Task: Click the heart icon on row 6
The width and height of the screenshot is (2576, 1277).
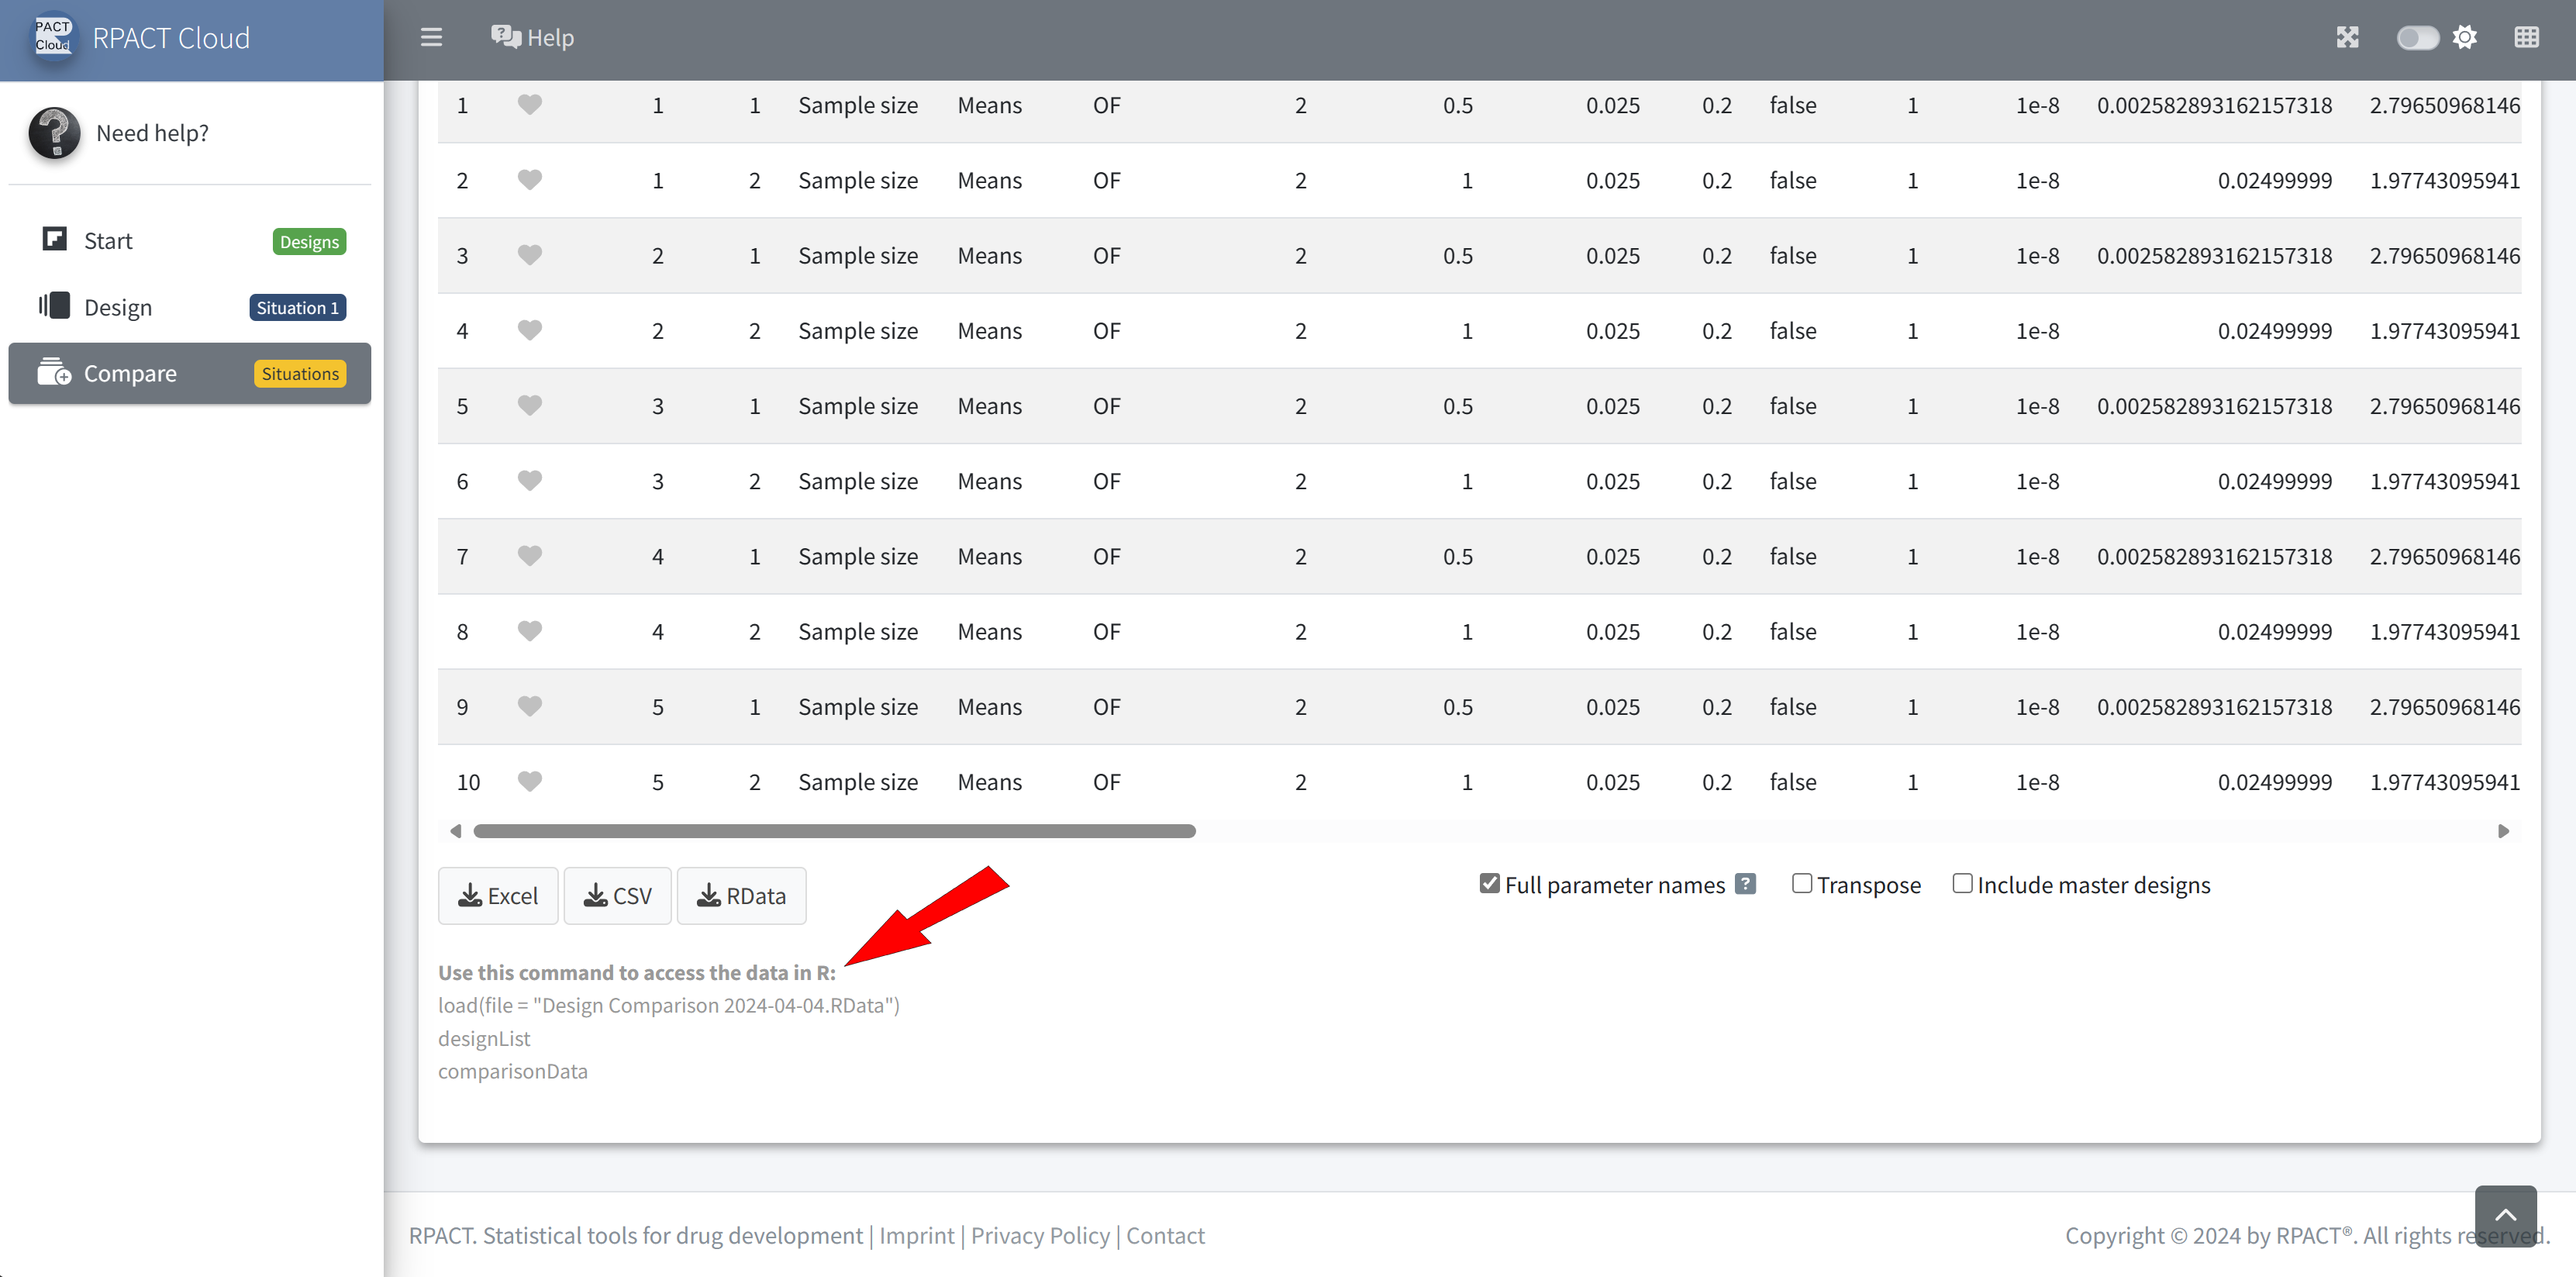Action: point(530,480)
